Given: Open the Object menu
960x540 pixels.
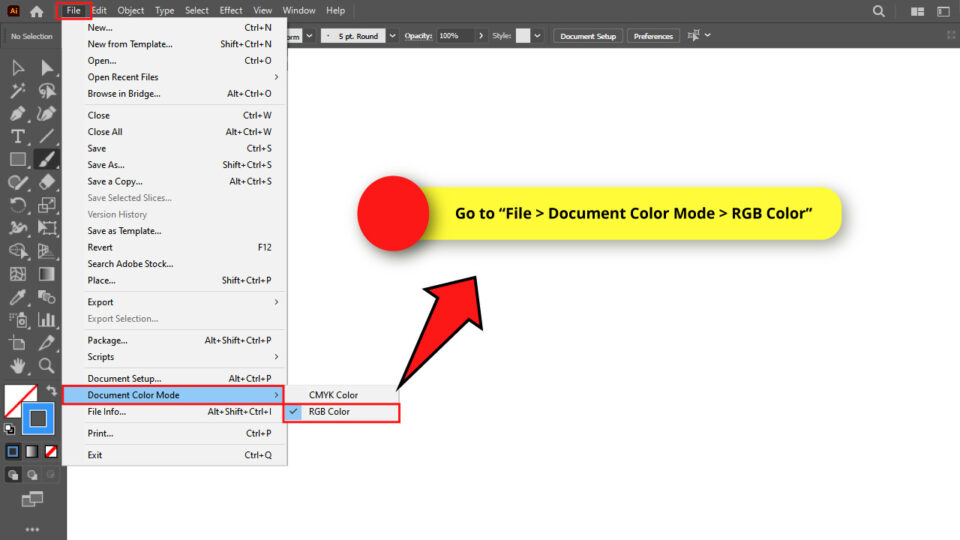Looking at the screenshot, I should (x=130, y=10).
